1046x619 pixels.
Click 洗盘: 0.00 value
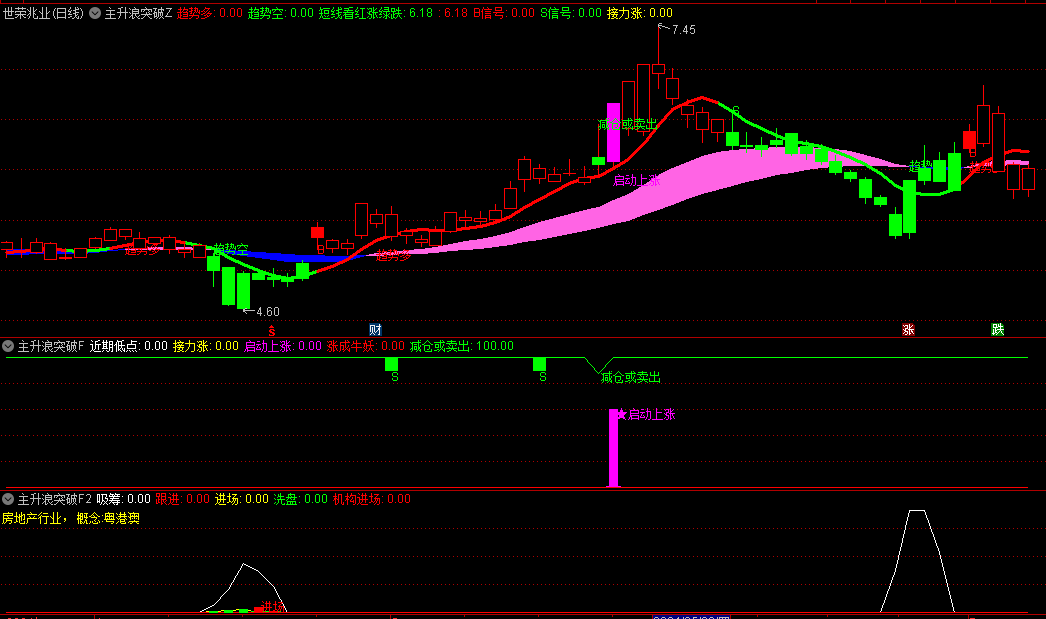click(301, 498)
